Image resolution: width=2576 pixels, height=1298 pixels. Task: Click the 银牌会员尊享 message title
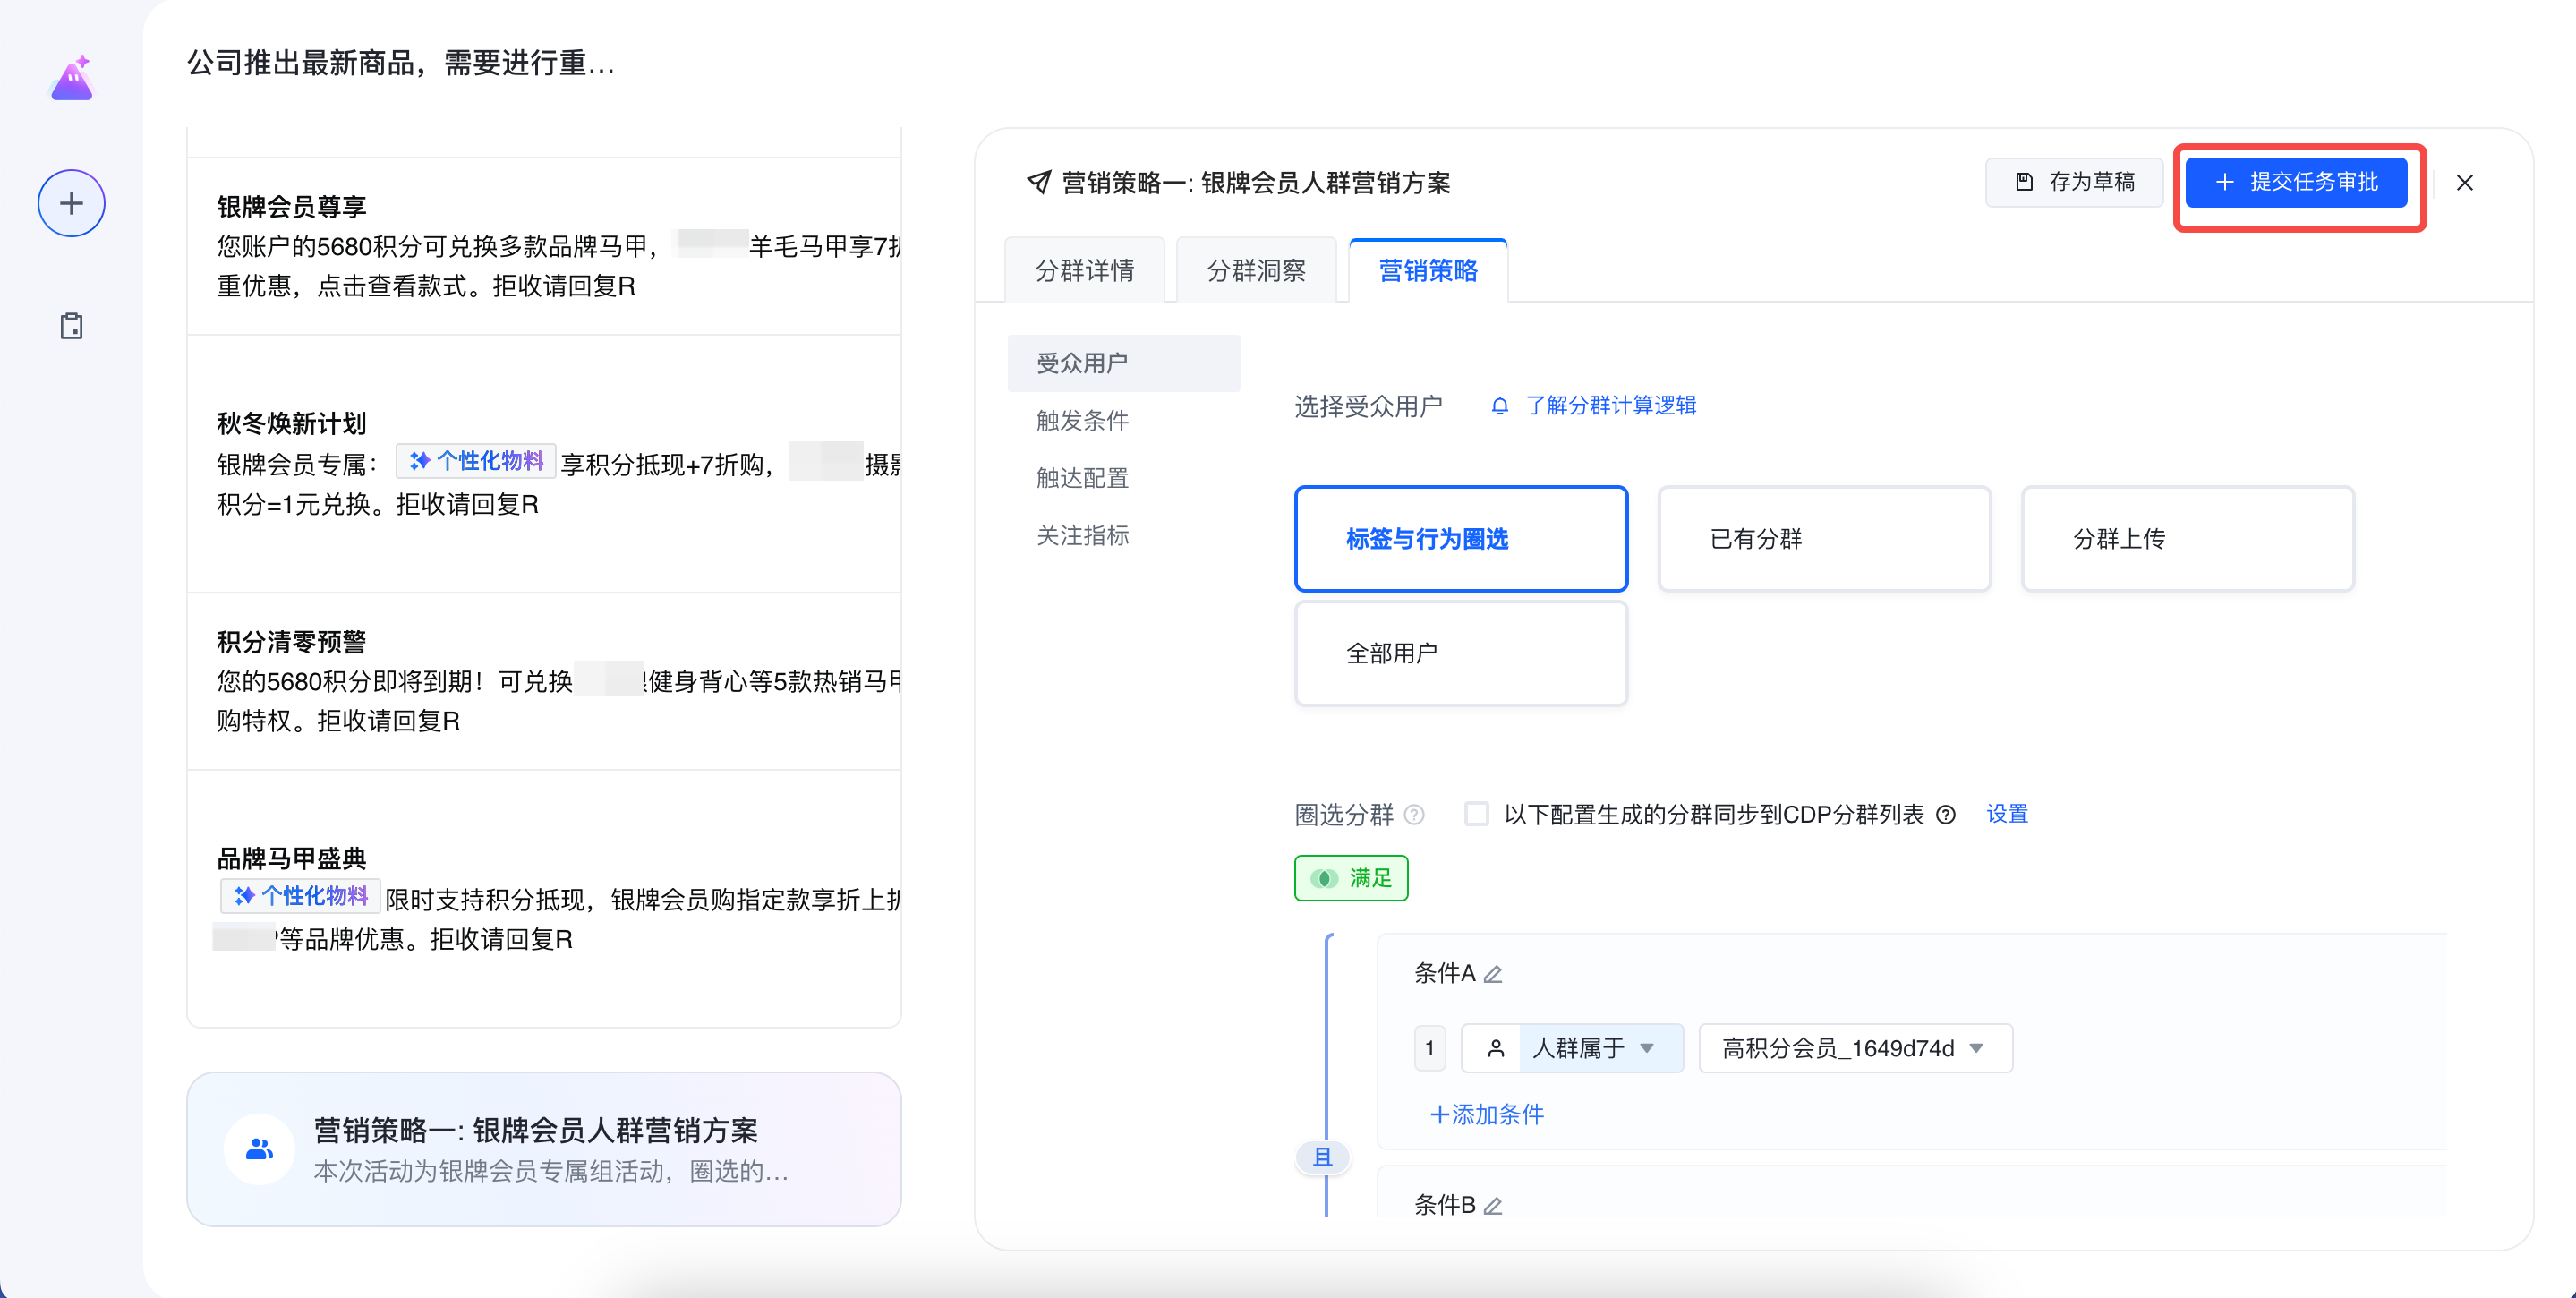[292, 206]
